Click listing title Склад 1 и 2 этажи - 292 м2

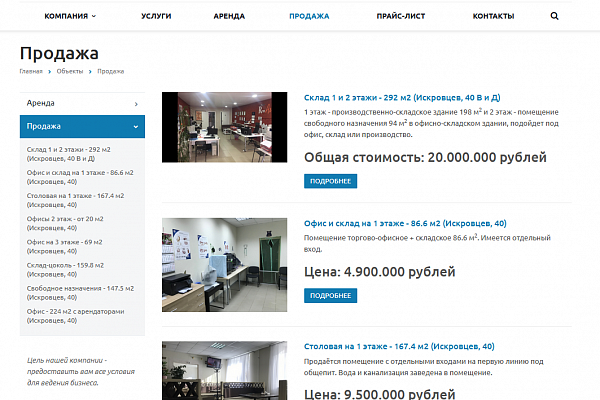(x=402, y=98)
